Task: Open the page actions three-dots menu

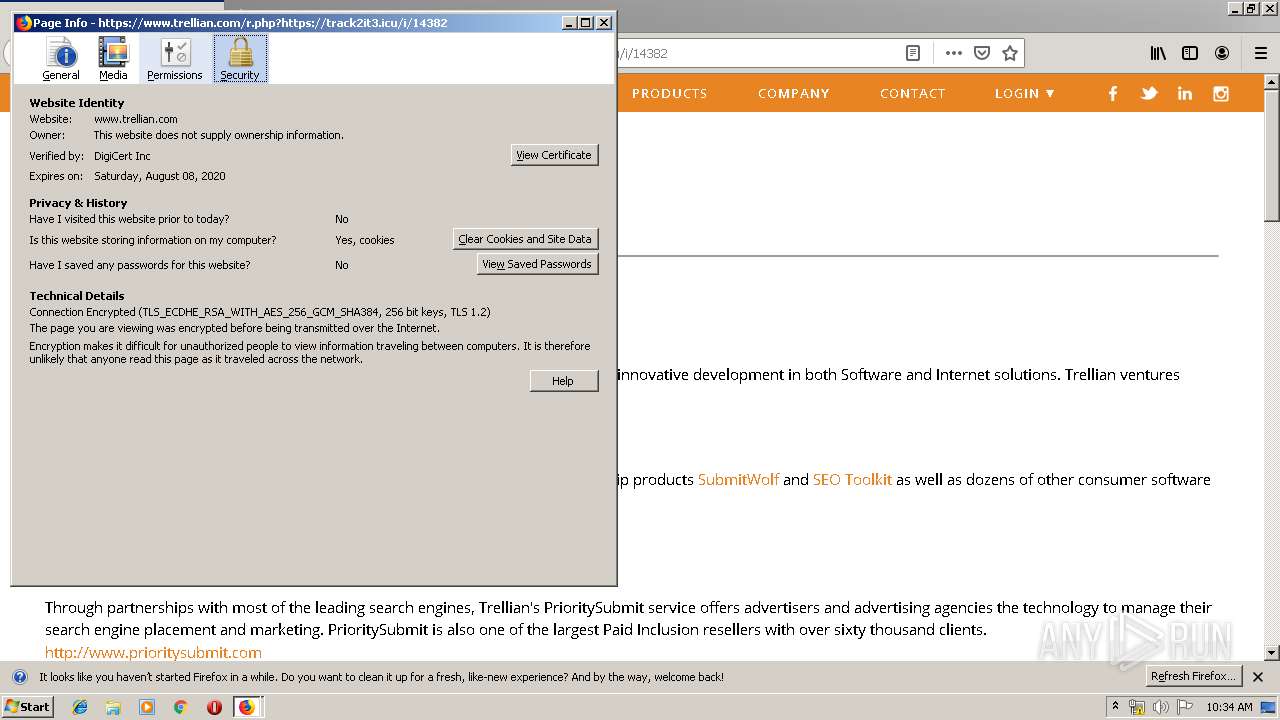Action: (x=954, y=53)
